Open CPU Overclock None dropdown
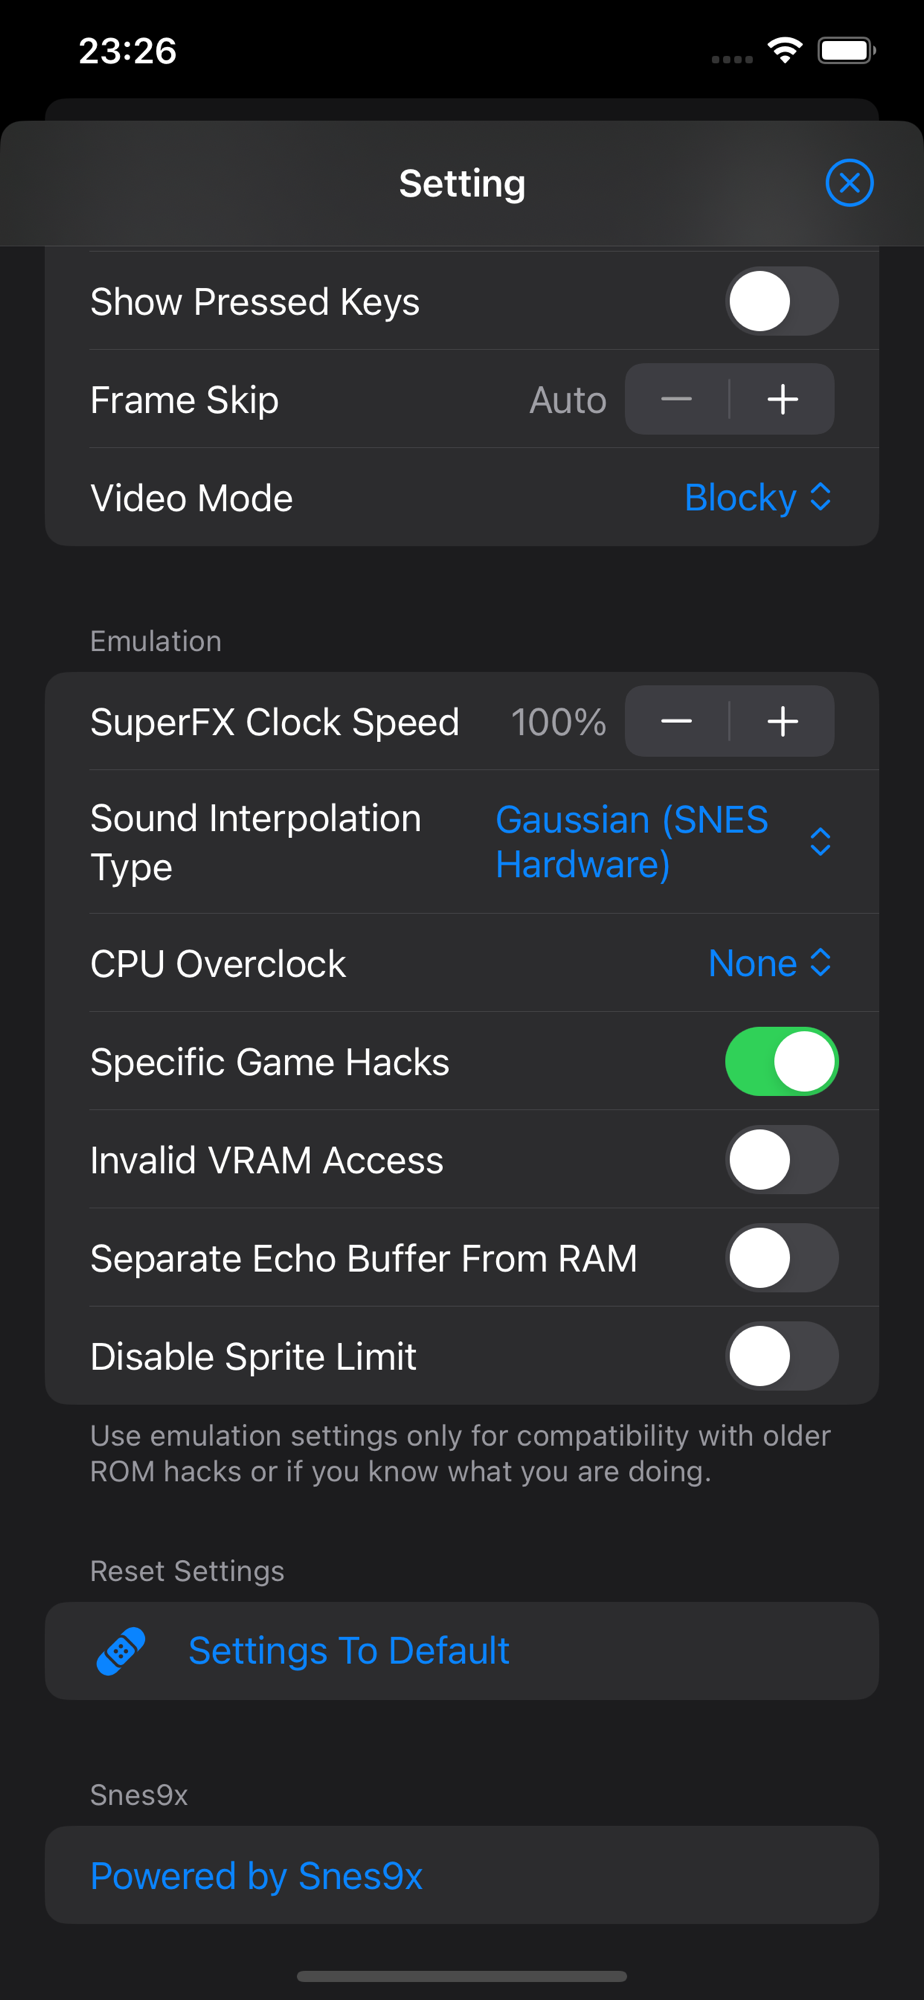 point(770,964)
